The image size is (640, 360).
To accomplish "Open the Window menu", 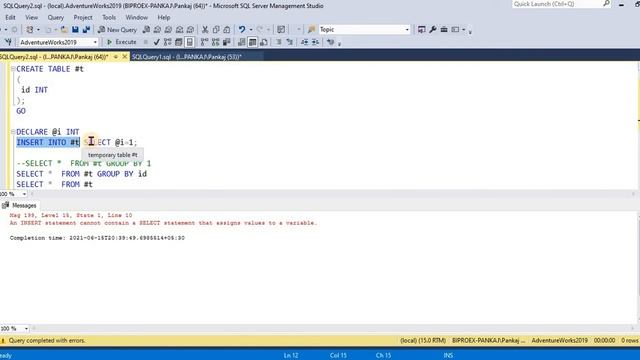I will (136, 18).
